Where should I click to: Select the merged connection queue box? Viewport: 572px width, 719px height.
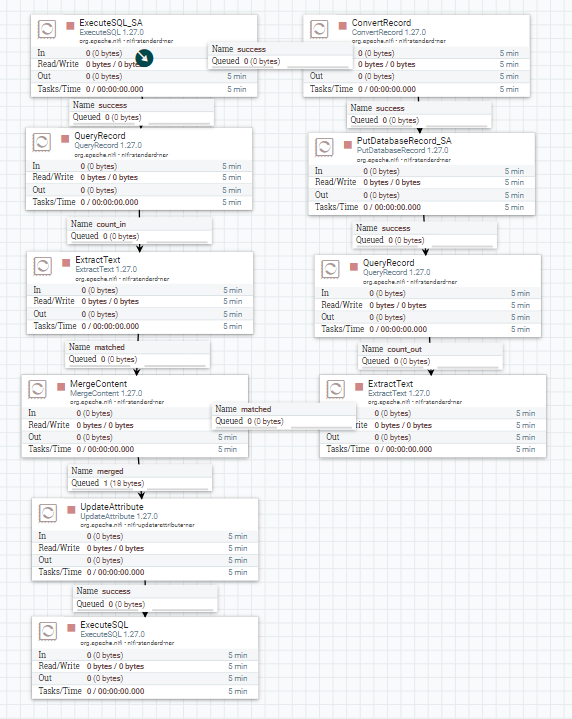(x=140, y=477)
